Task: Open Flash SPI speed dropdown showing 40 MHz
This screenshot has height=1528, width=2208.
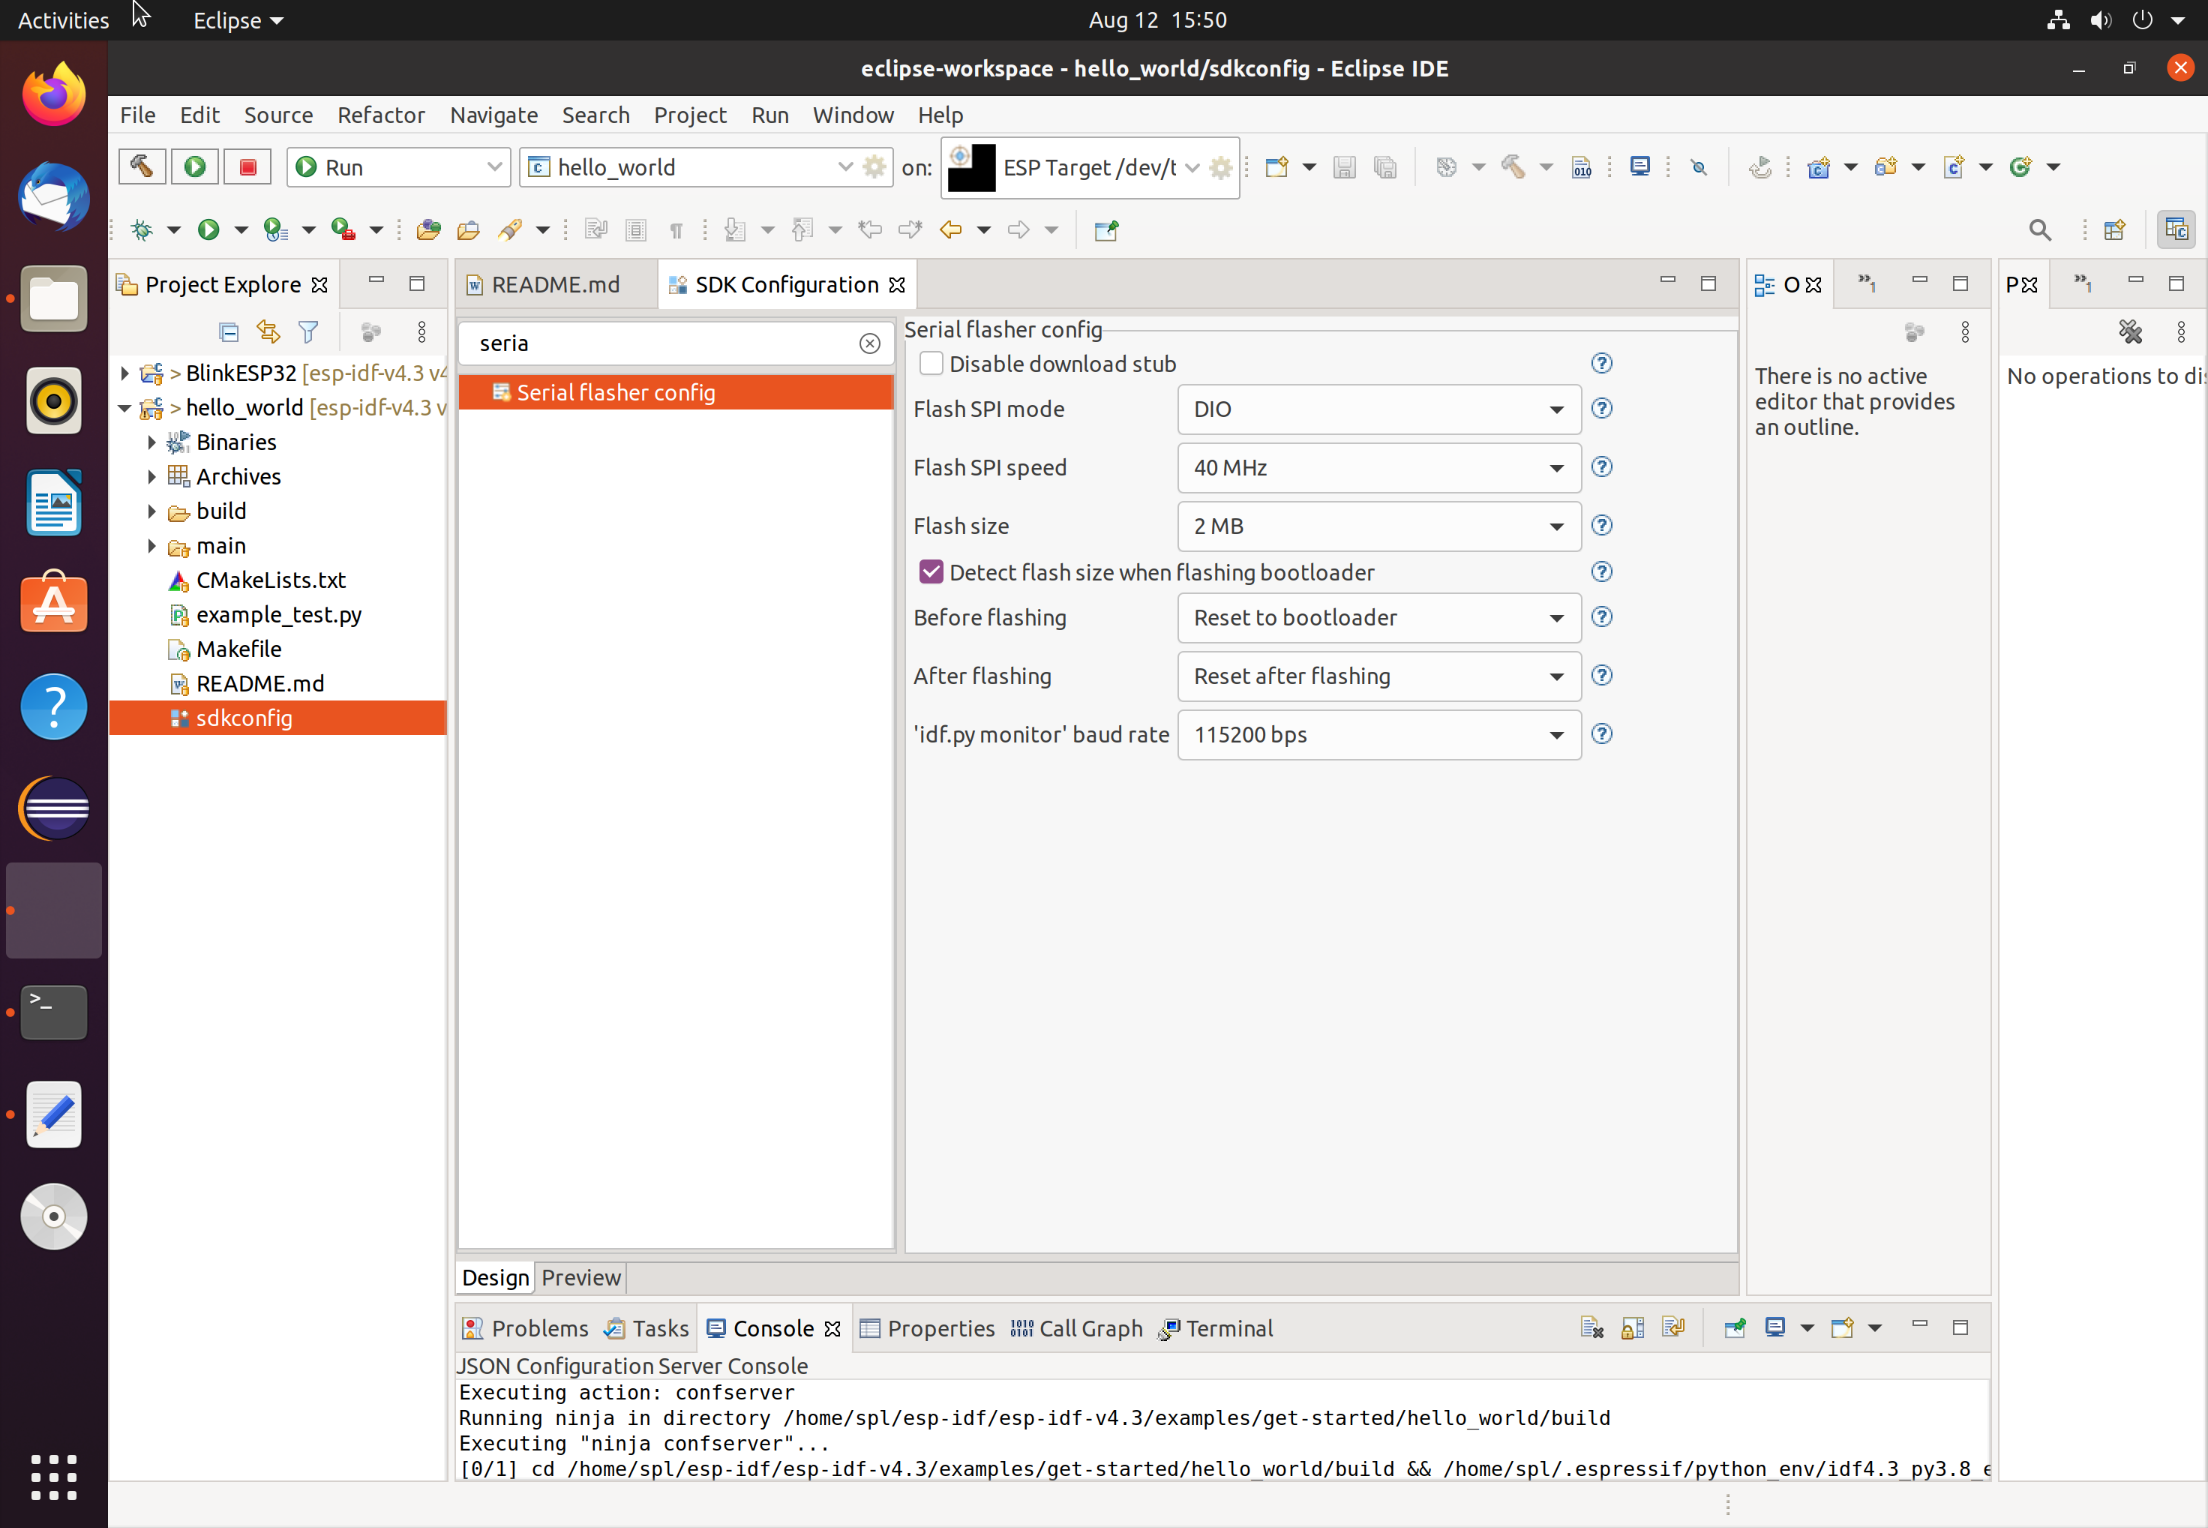Action: point(1379,468)
